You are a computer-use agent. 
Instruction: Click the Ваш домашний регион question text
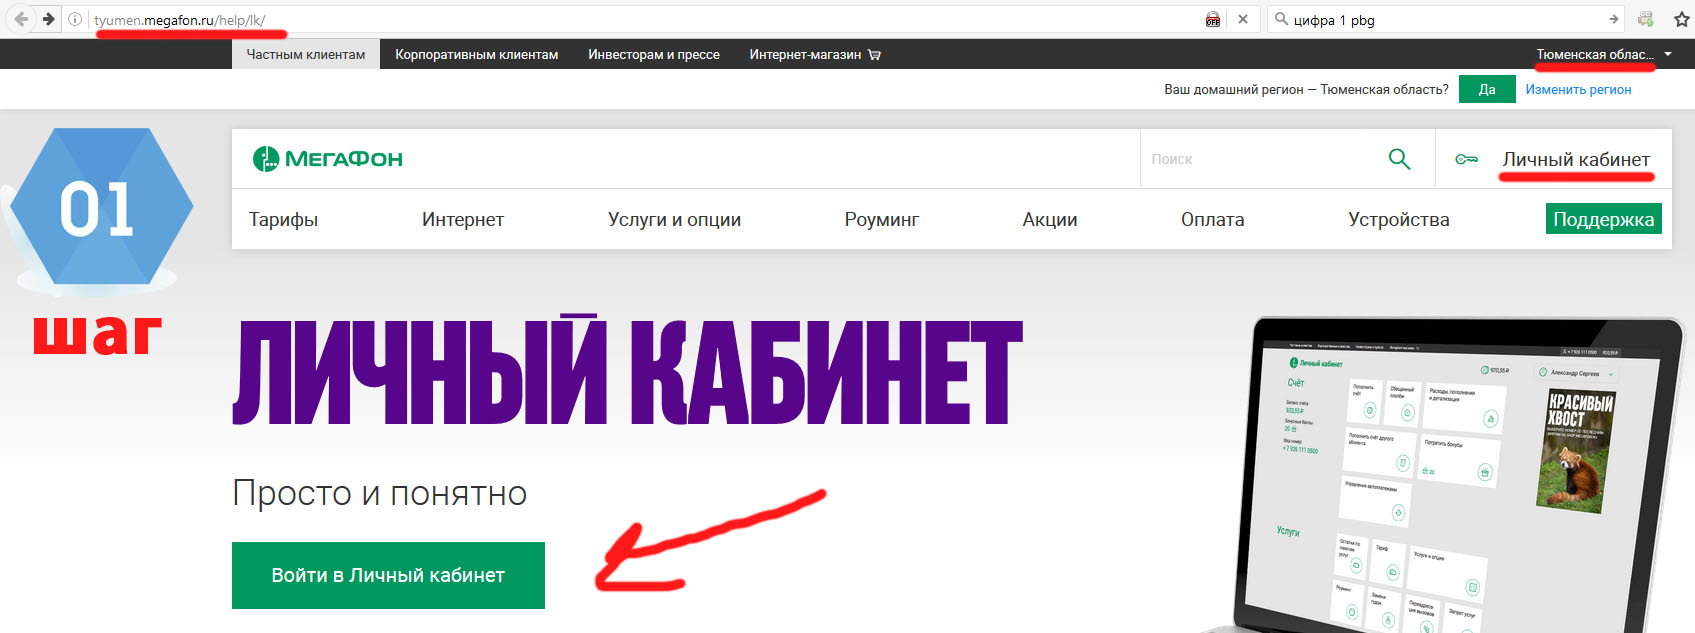tap(1306, 89)
